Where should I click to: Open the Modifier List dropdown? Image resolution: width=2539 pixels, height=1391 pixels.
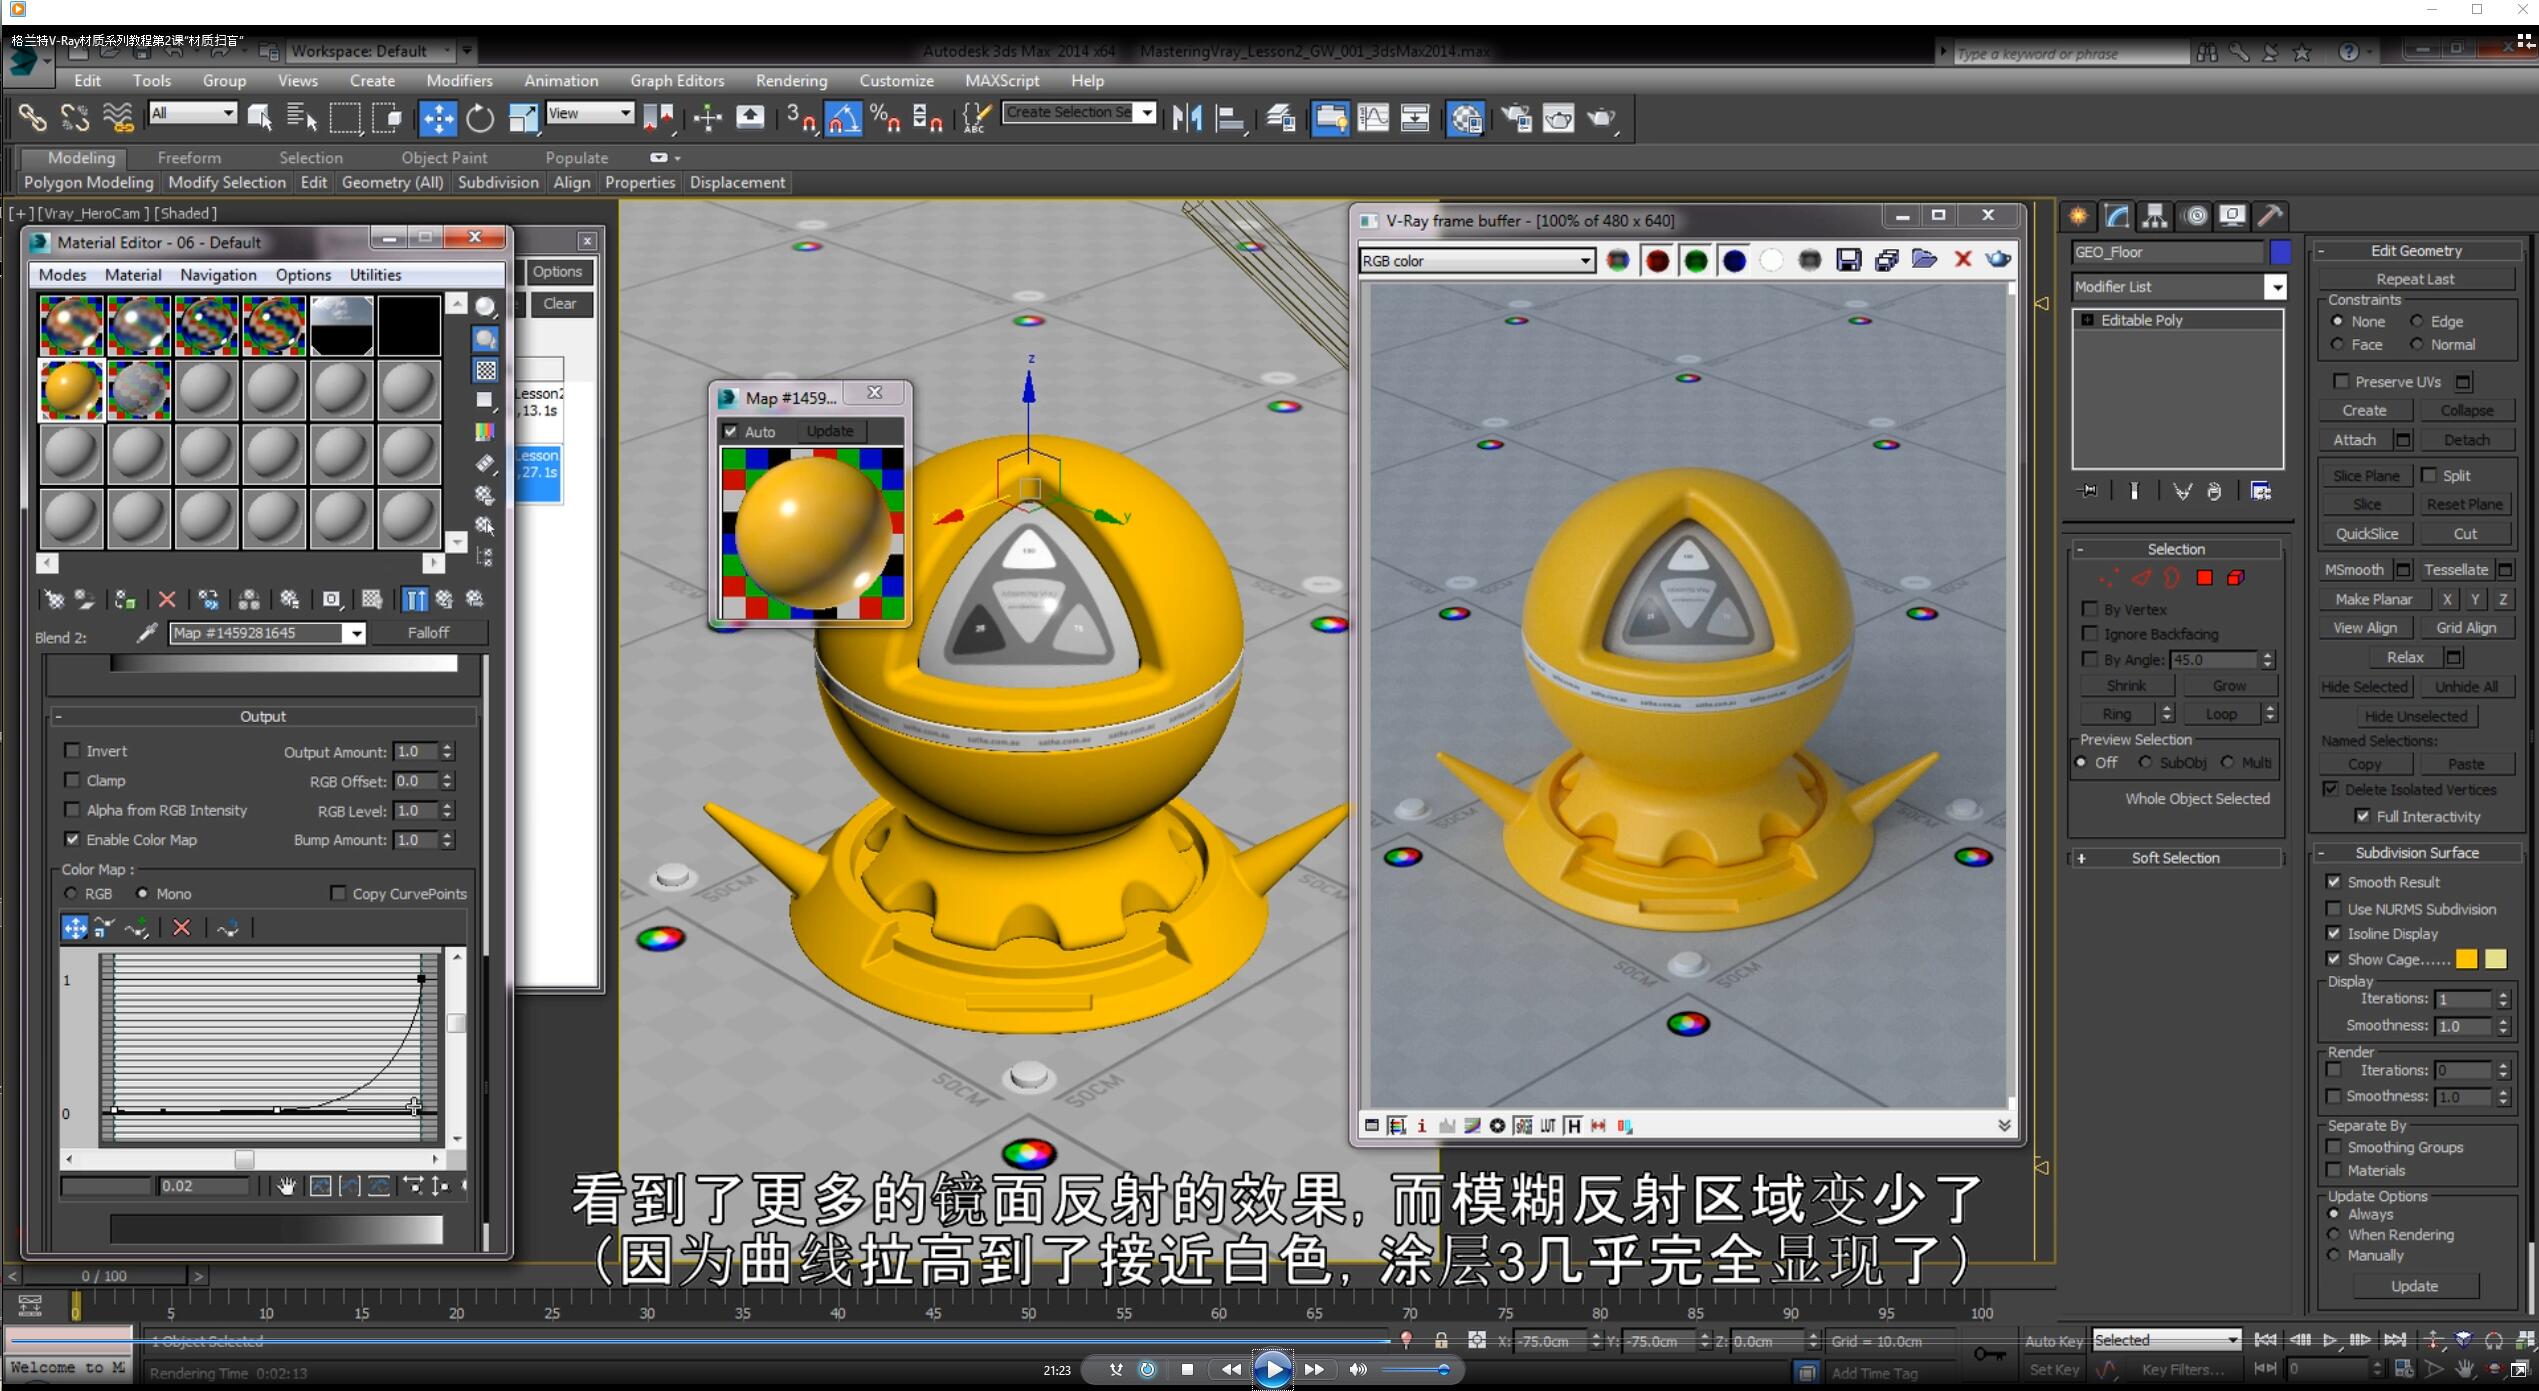click(2275, 287)
